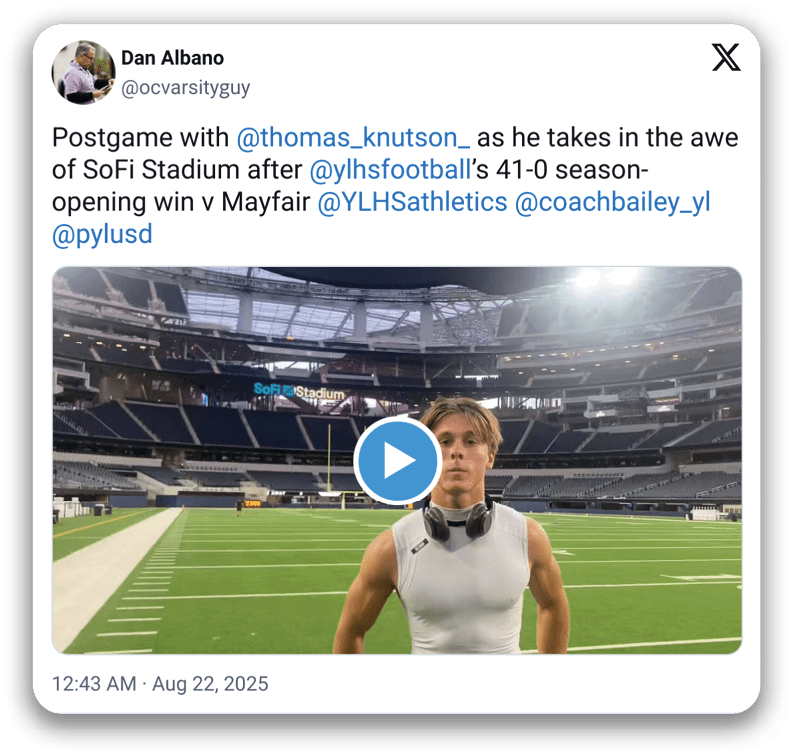Open the @ocvarsityguy handle link
Screen dimensions: 793x756
point(185,88)
